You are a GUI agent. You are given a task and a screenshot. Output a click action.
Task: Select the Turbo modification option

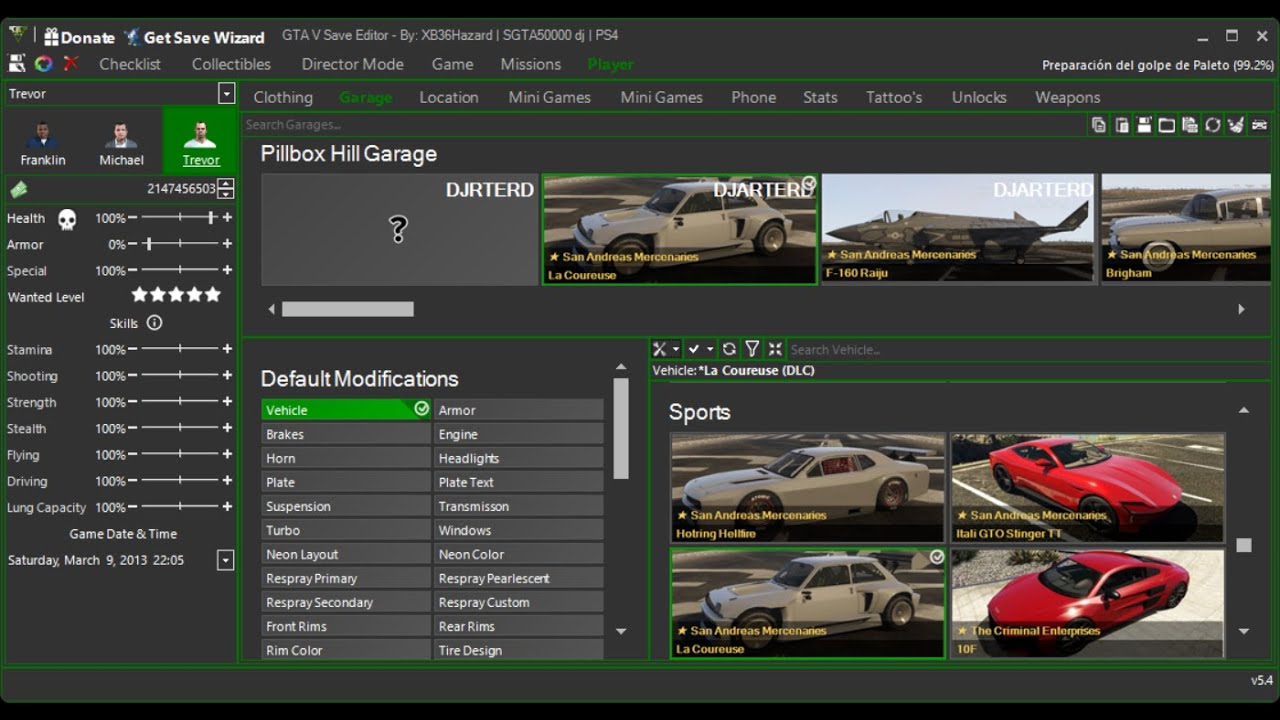(346, 530)
